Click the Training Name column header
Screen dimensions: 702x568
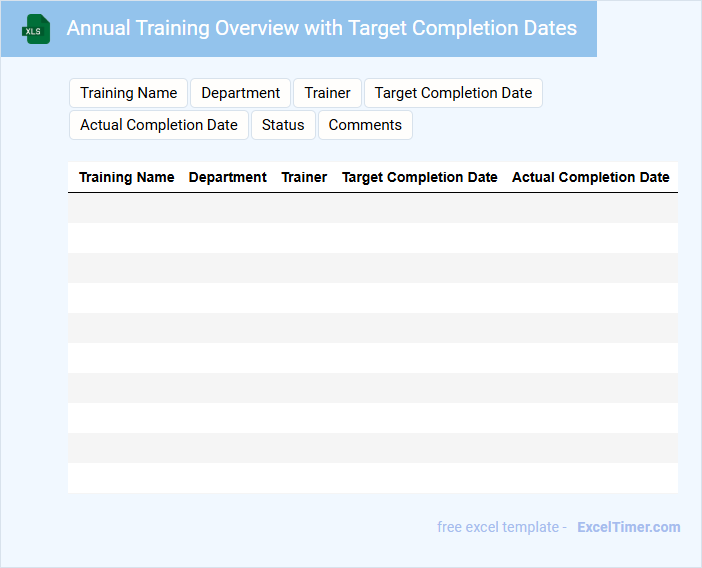(127, 177)
